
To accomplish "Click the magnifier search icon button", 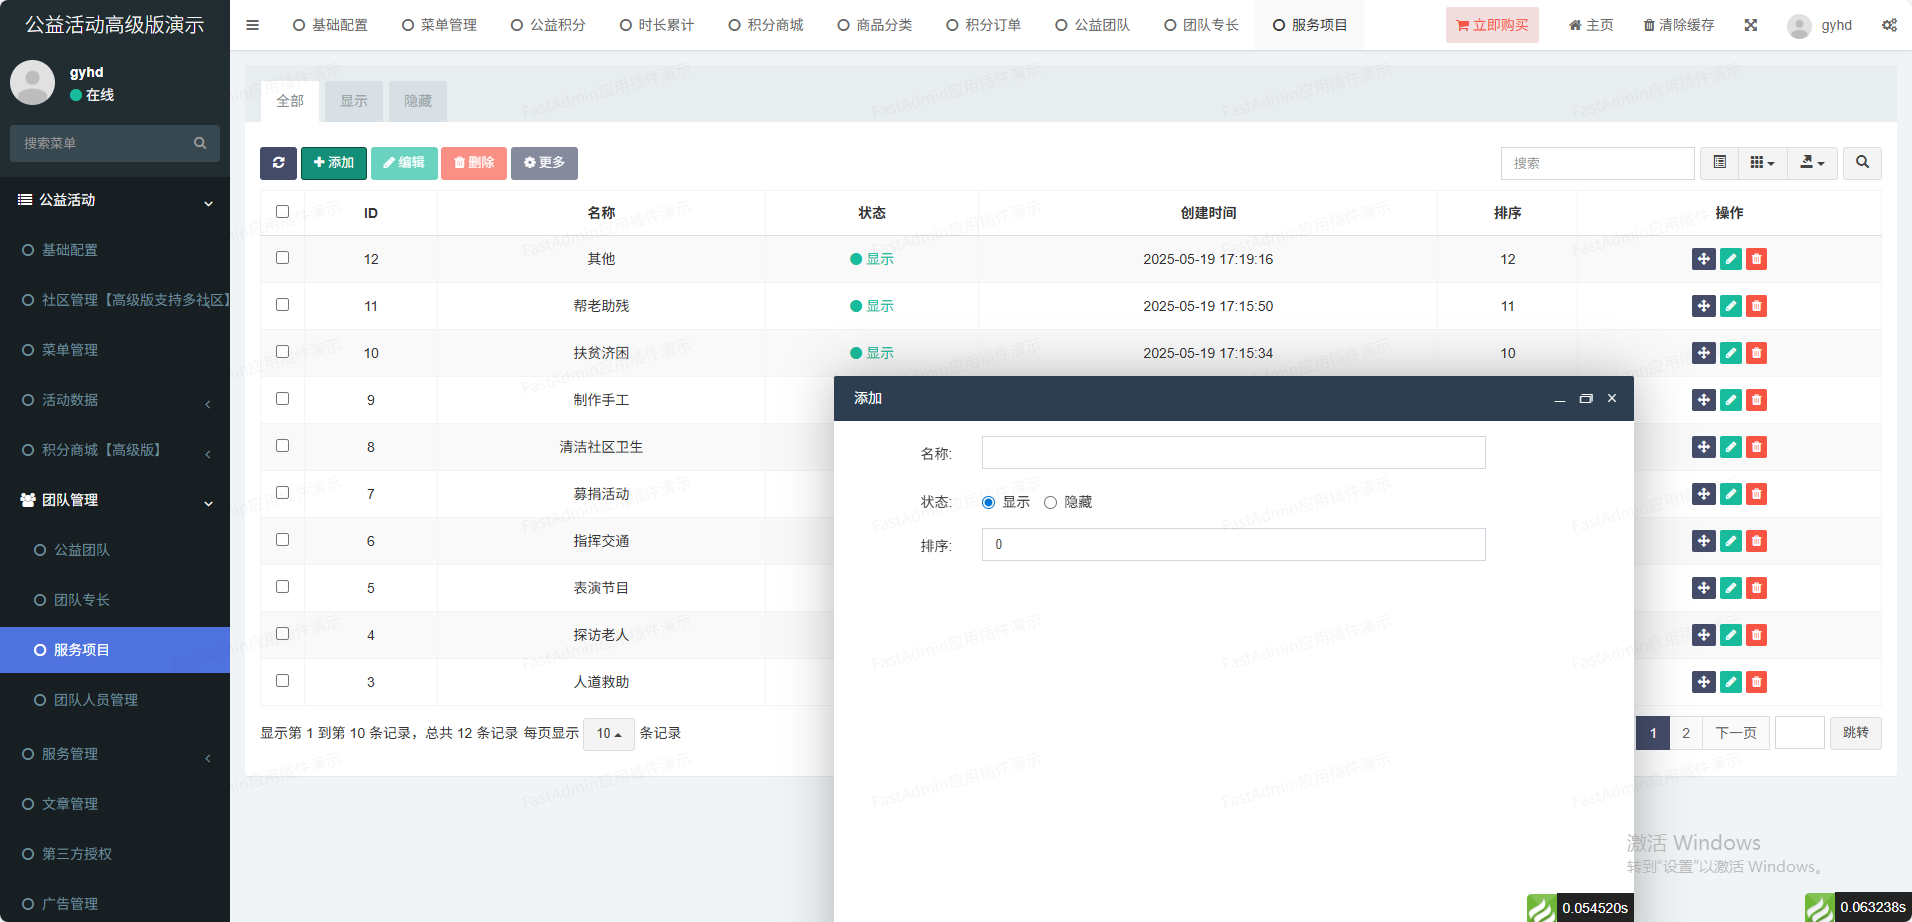I will point(1862,163).
